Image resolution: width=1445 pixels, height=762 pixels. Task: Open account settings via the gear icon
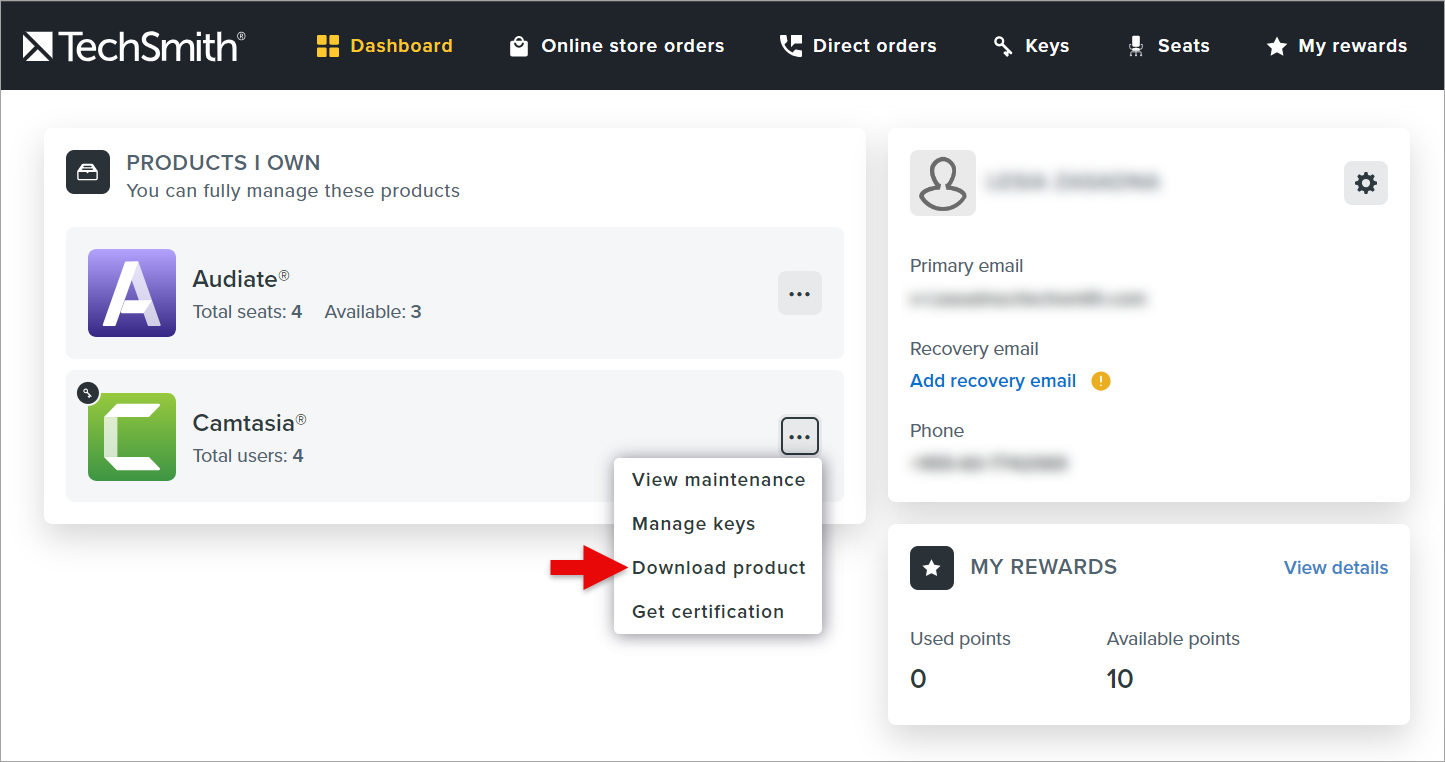click(x=1365, y=183)
